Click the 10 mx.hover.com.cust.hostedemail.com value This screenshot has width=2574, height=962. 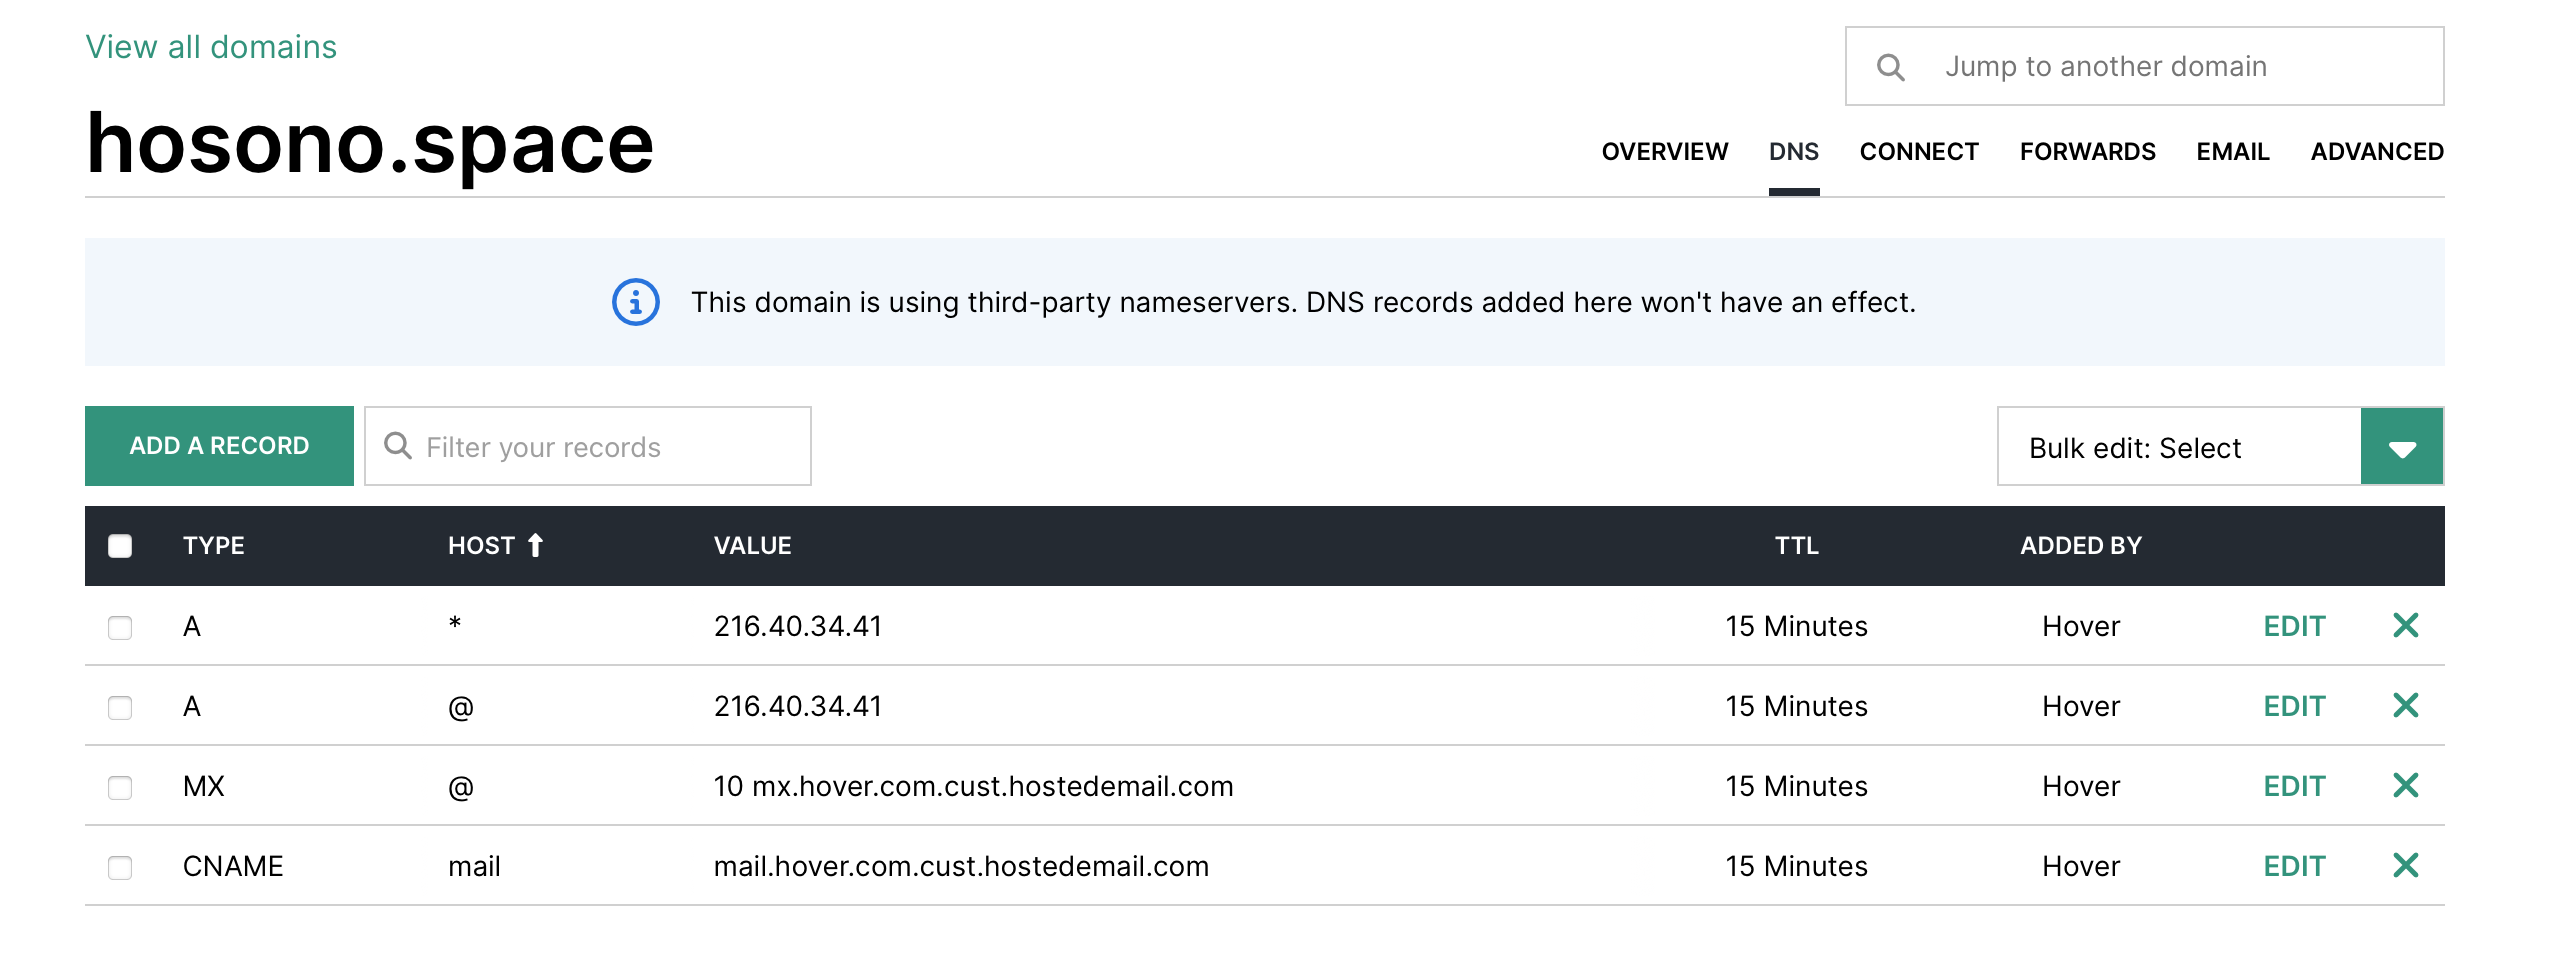[x=973, y=786]
